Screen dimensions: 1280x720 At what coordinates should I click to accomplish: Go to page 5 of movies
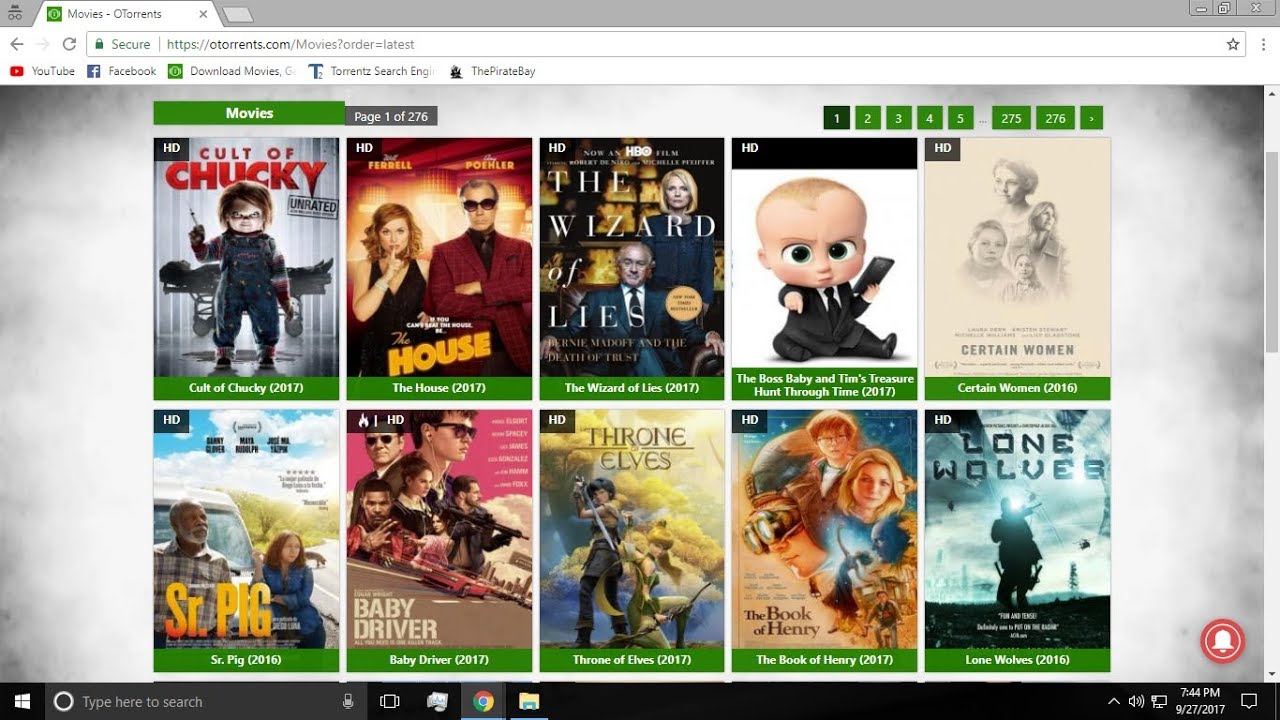[x=960, y=118]
